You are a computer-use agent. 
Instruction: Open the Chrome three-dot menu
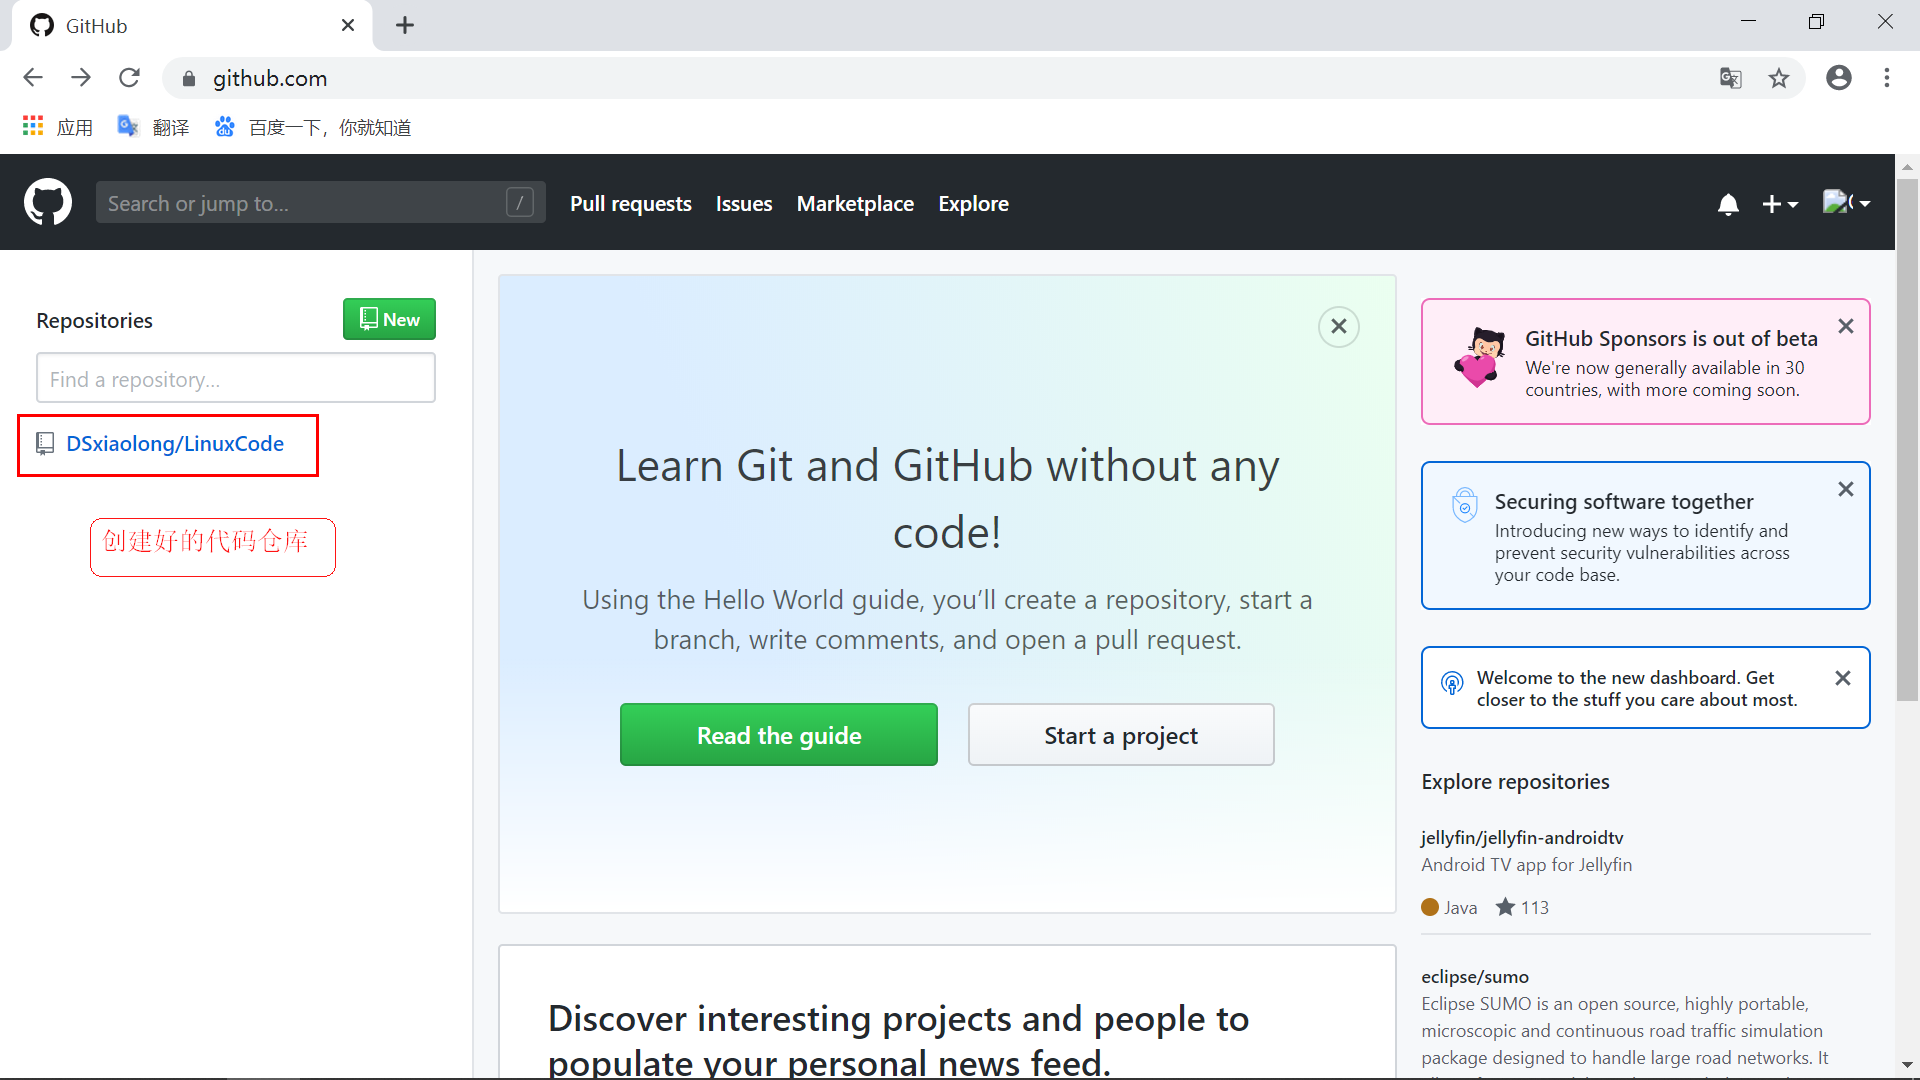1887,78
